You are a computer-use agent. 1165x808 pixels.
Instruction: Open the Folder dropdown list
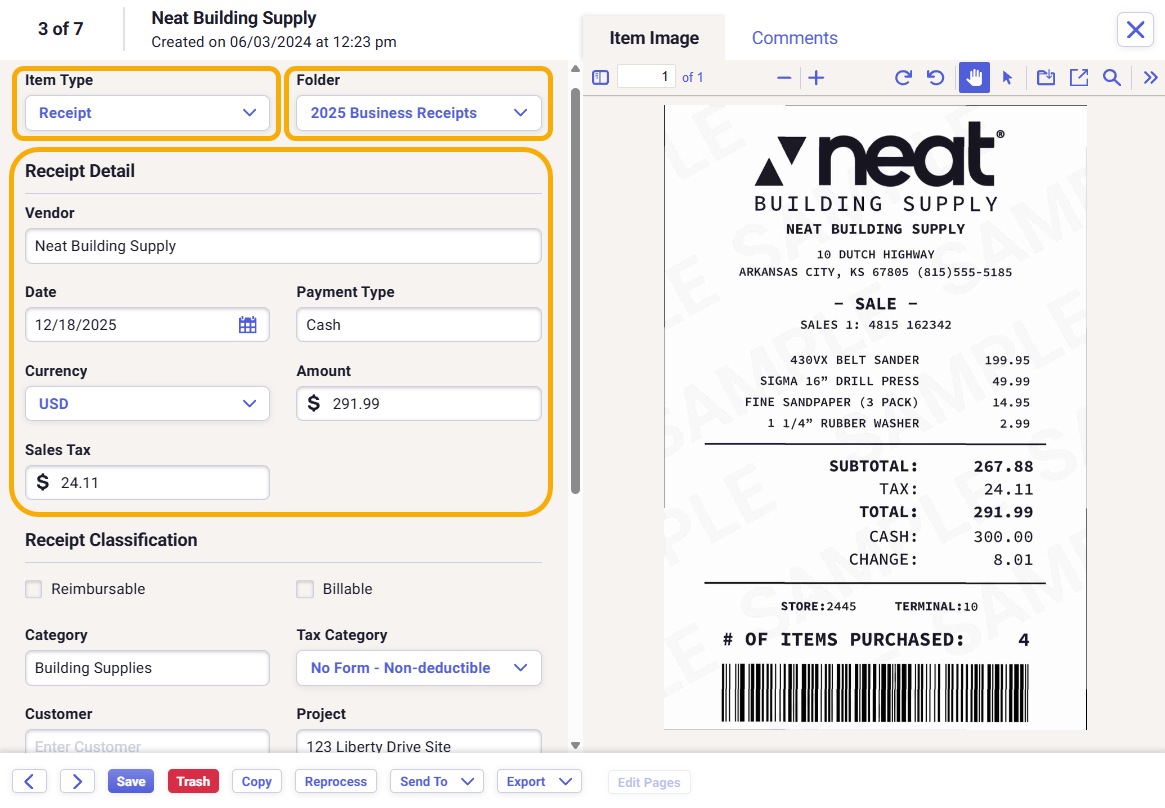pyautogui.click(x=418, y=113)
